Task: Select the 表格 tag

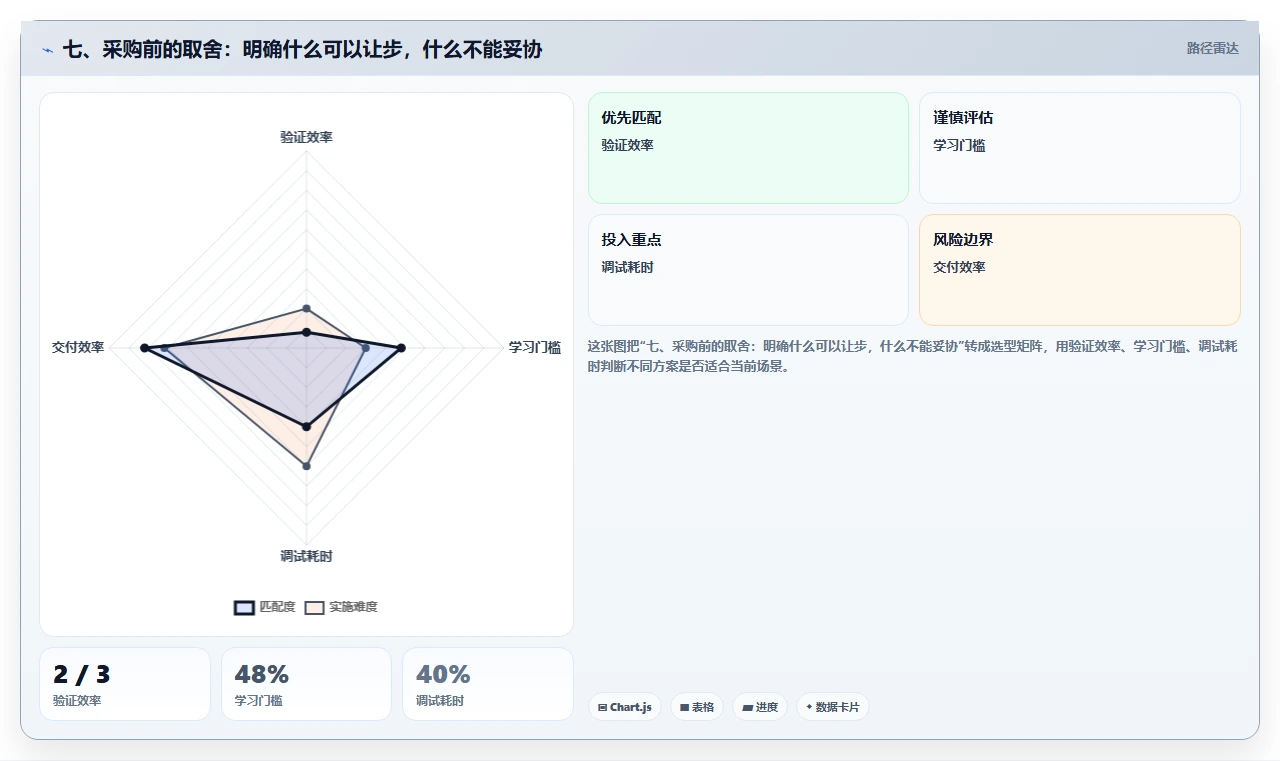Action: click(696, 707)
